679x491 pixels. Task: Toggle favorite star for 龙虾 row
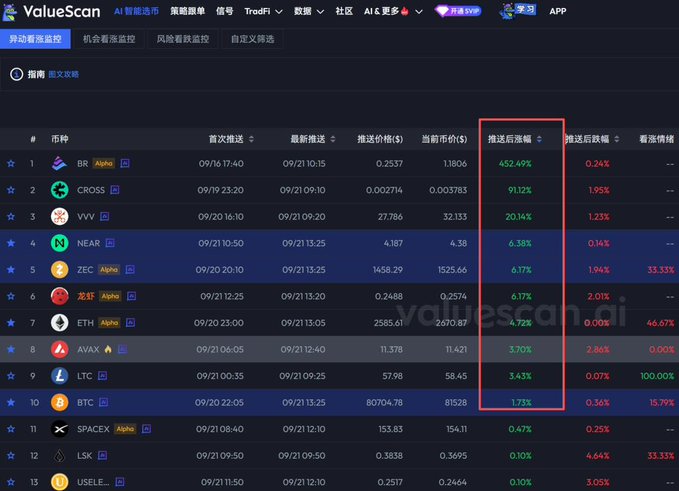(11, 296)
